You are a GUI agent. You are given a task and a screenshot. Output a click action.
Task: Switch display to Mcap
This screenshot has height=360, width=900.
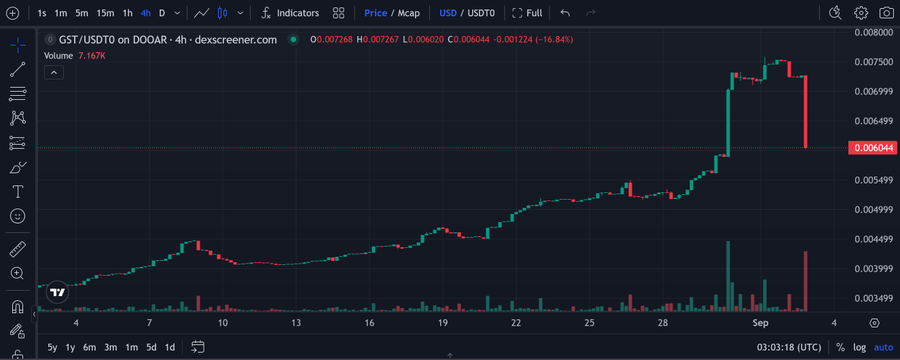(x=409, y=13)
